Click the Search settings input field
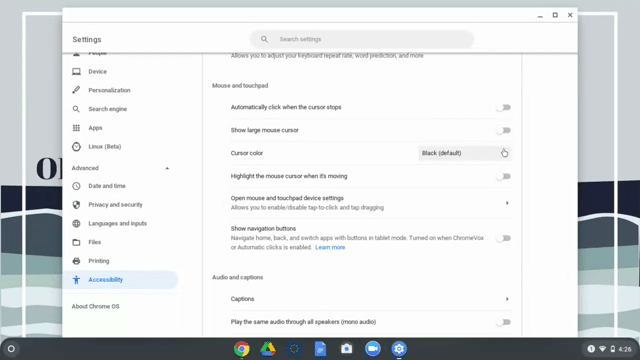The width and height of the screenshot is (640, 360). [x=362, y=39]
